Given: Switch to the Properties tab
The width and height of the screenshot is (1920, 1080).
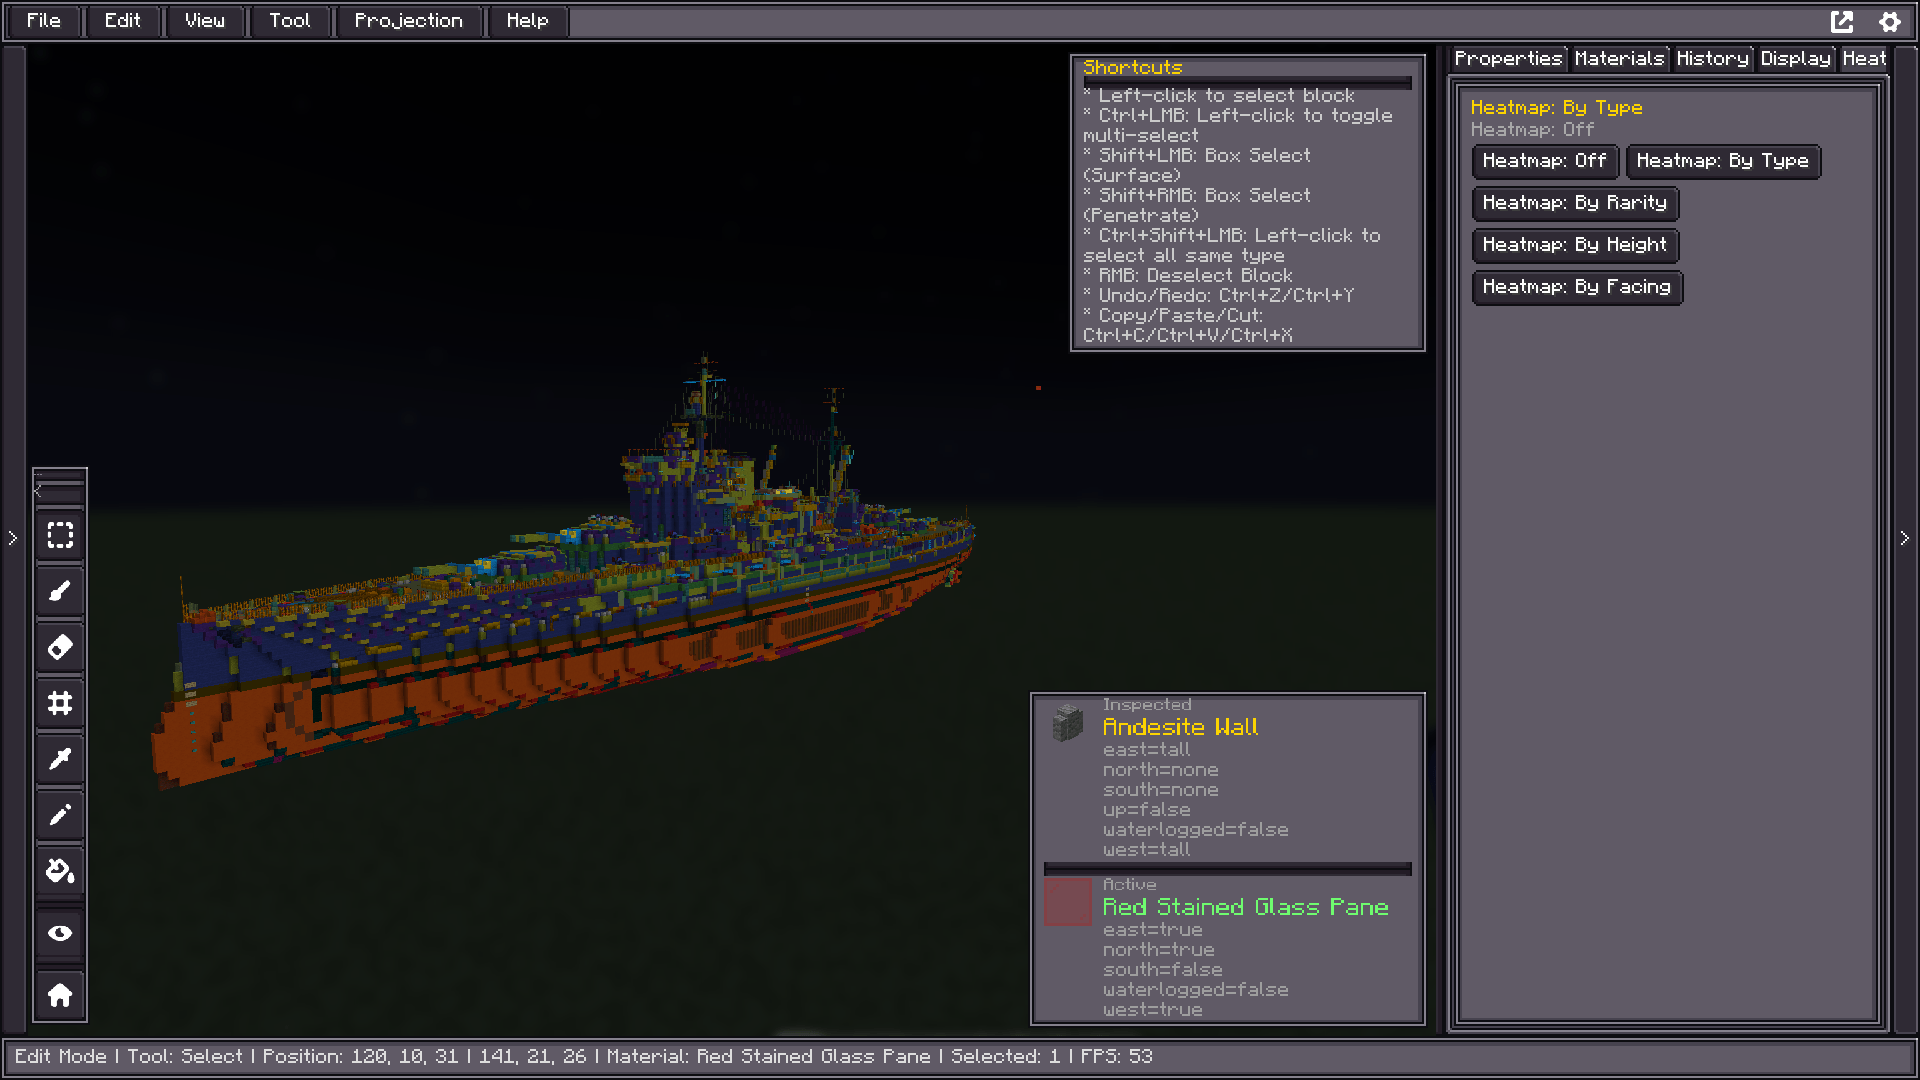Looking at the screenshot, I should pos(1508,59).
